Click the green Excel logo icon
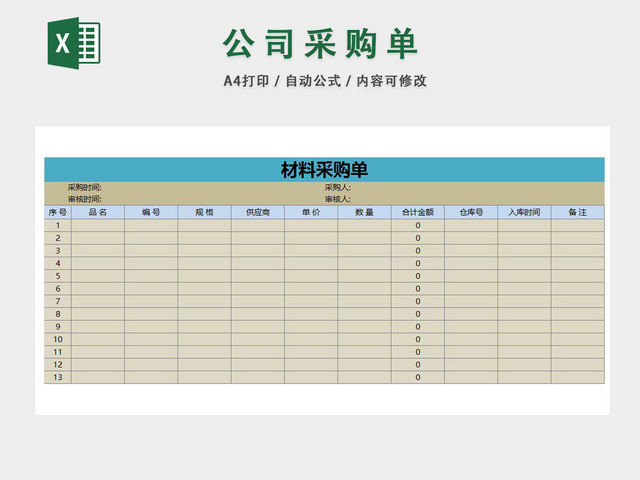This screenshot has width=640, height=480. click(x=74, y=43)
